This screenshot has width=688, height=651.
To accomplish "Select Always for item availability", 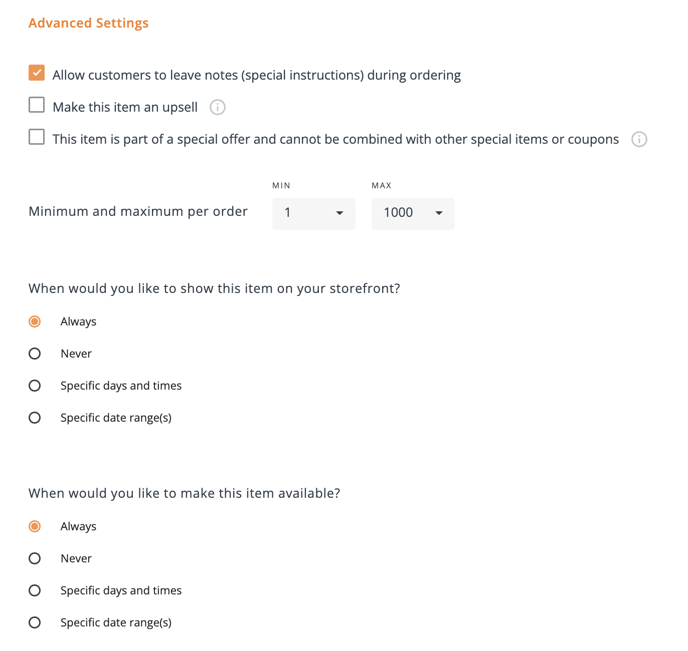I will [x=35, y=526].
